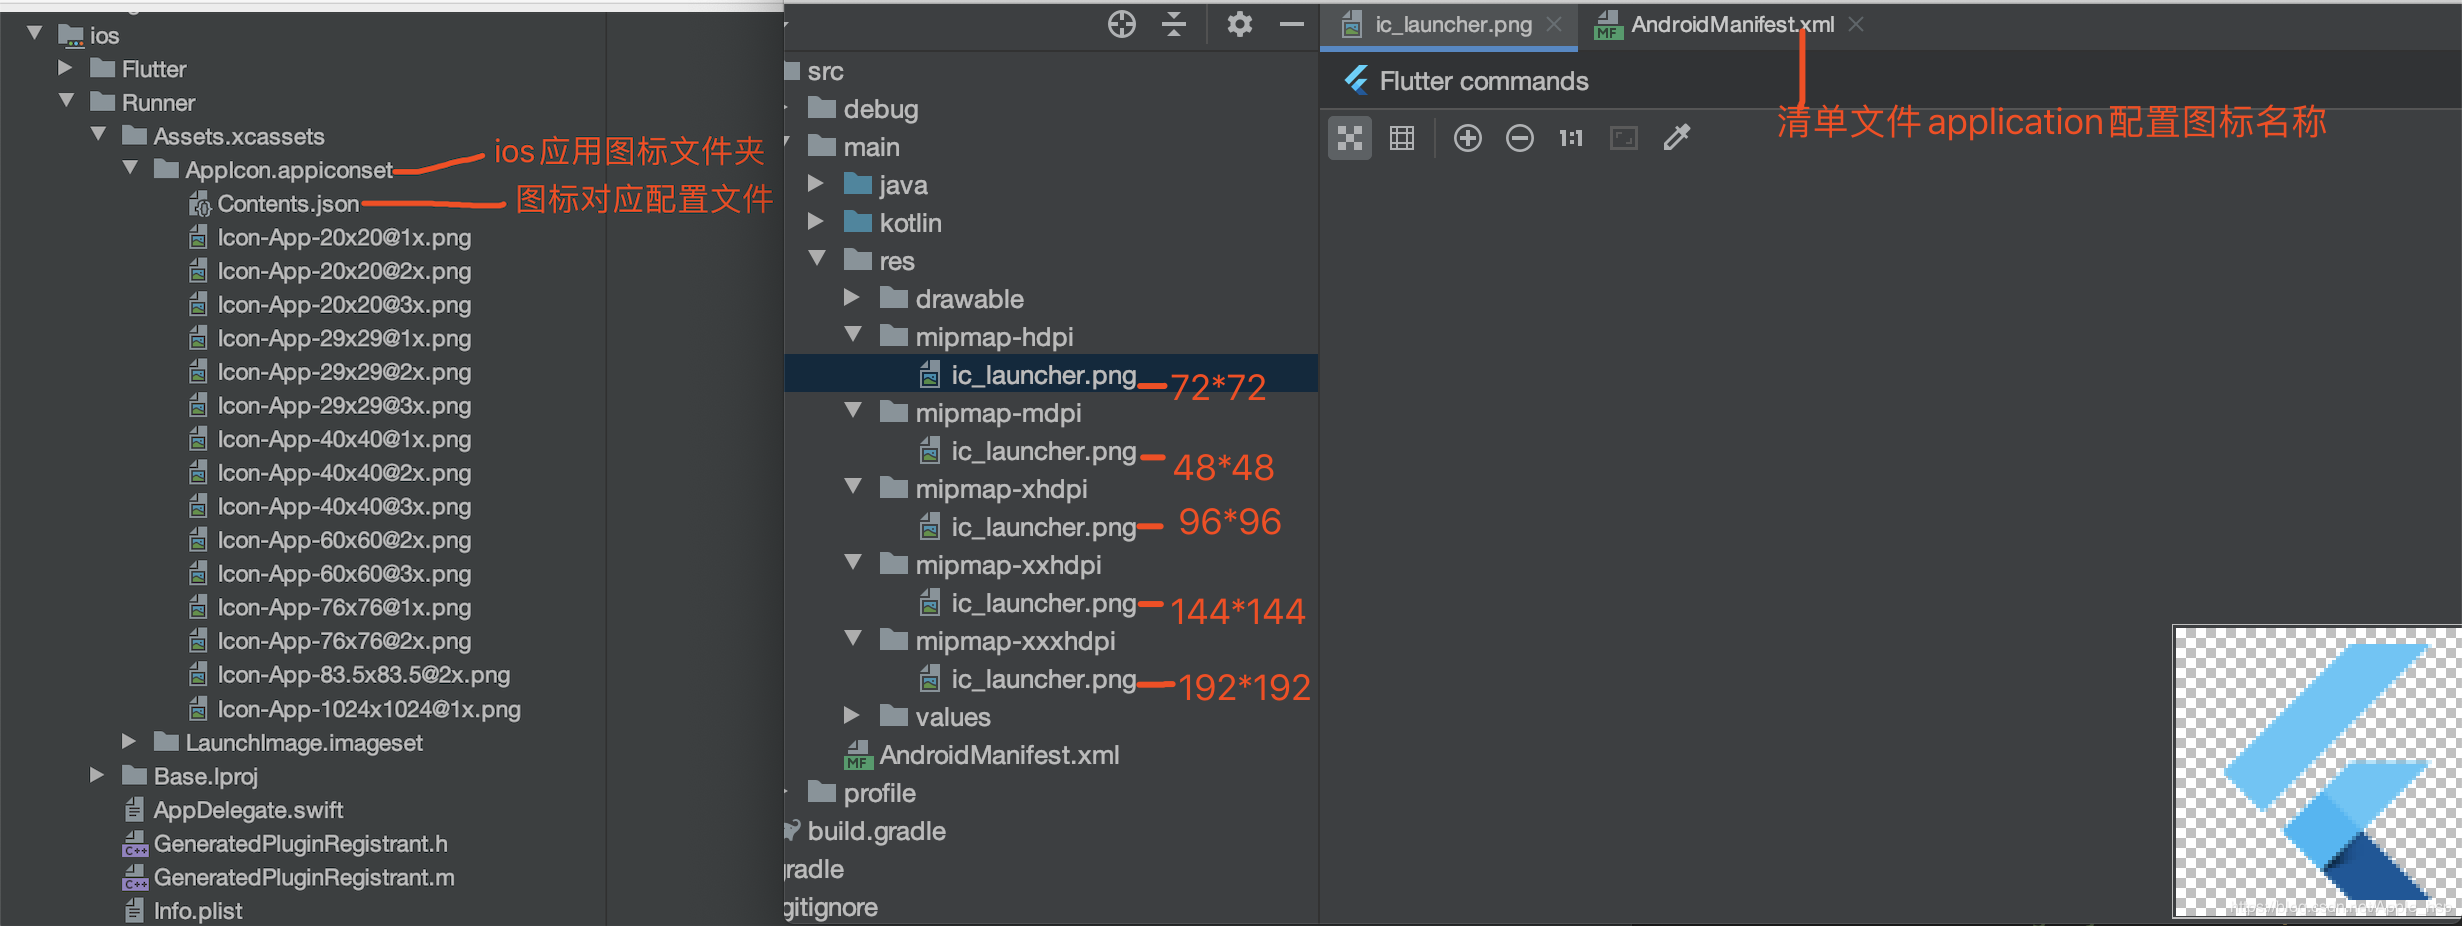Image resolution: width=2462 pixels, height=926 pixels.
Task: Collapse the Runner folder
Action: [67, 101]
